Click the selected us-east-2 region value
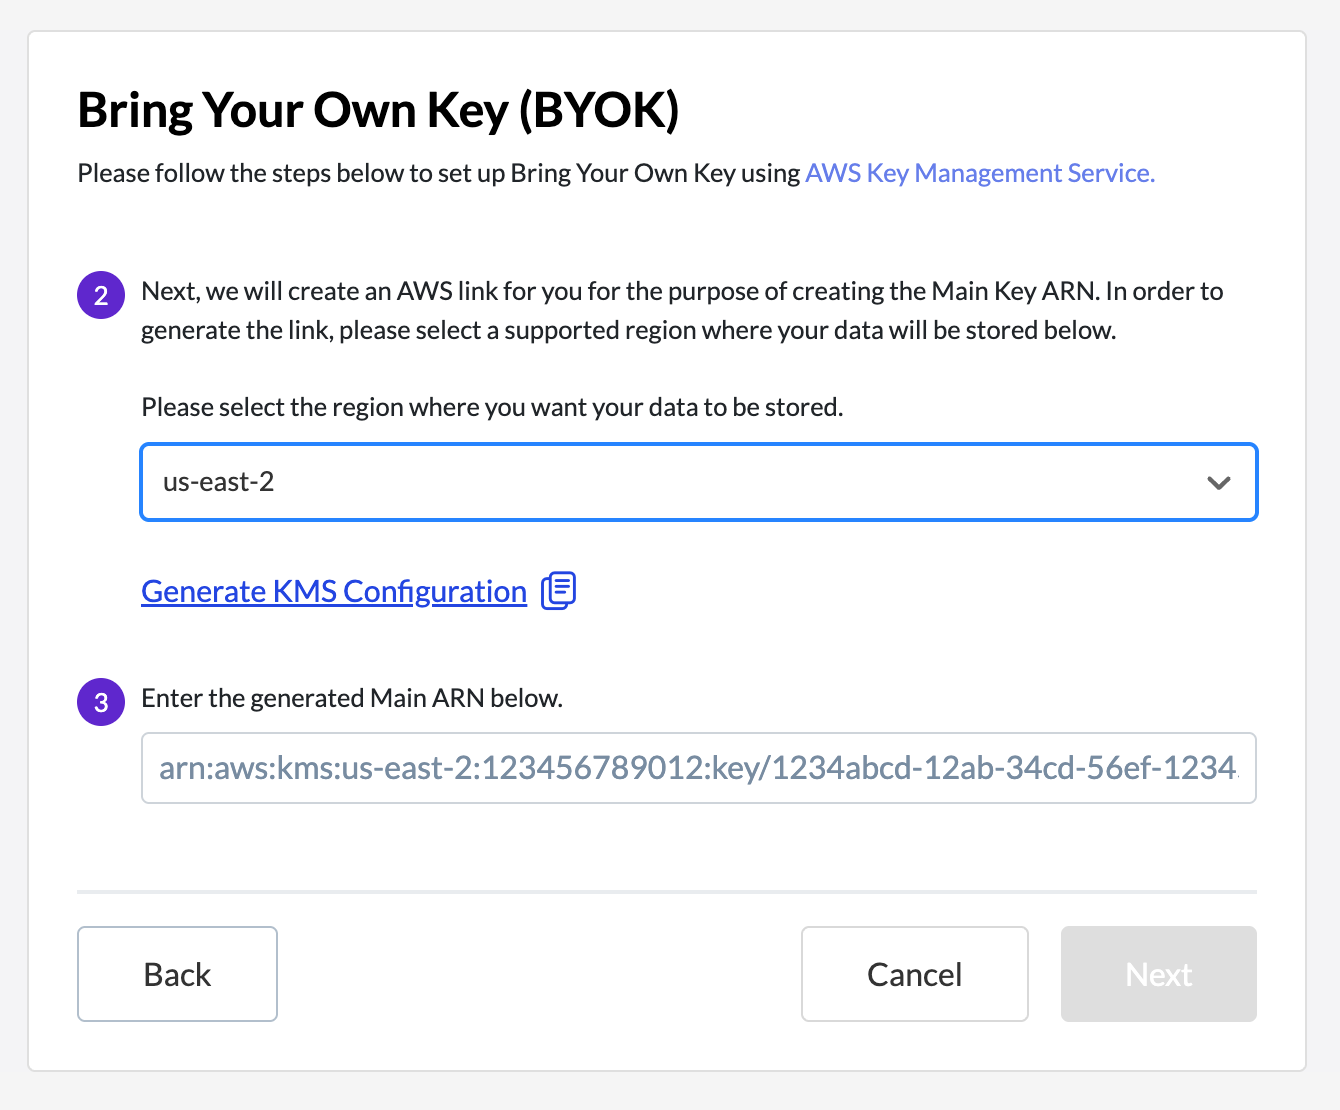Viewport: 1340px width, 1110px height. click(x=219, y=482)
